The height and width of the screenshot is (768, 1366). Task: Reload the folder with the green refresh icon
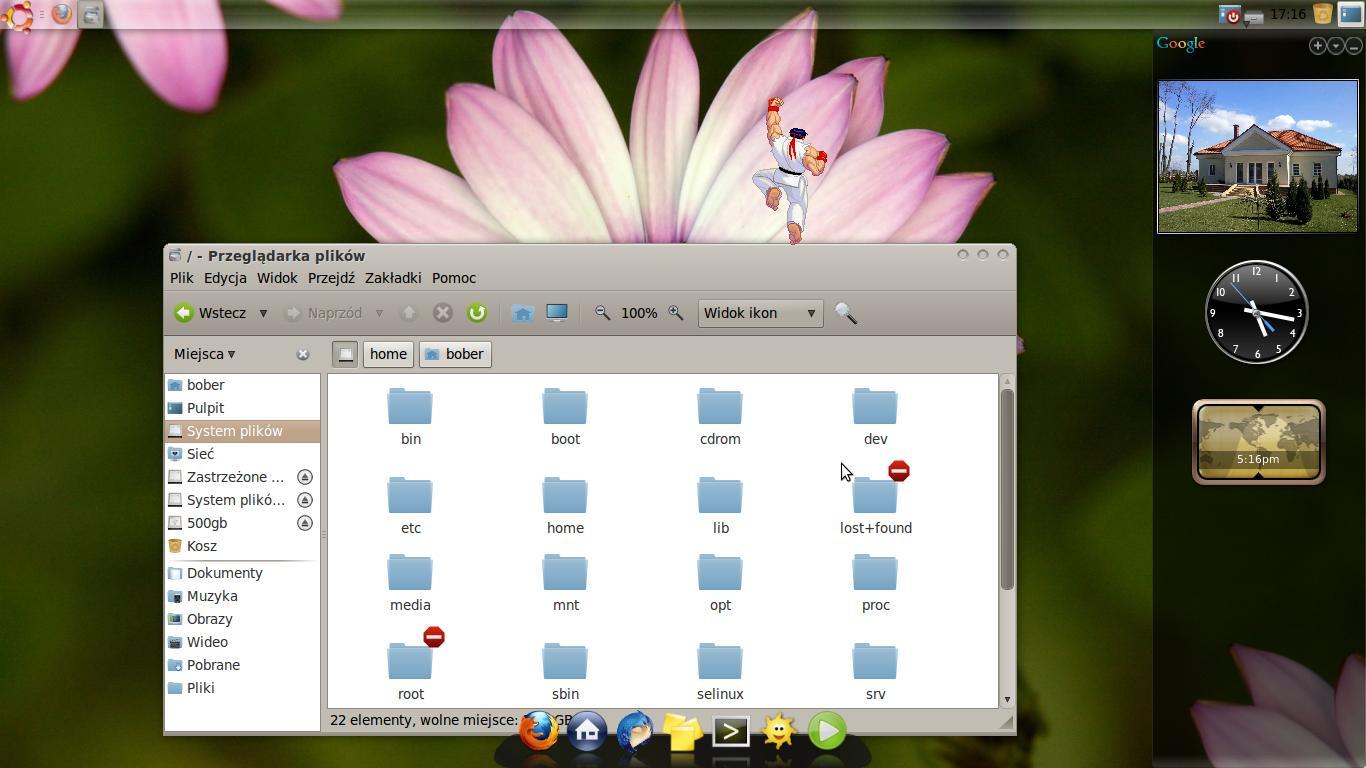coord(477,313)
